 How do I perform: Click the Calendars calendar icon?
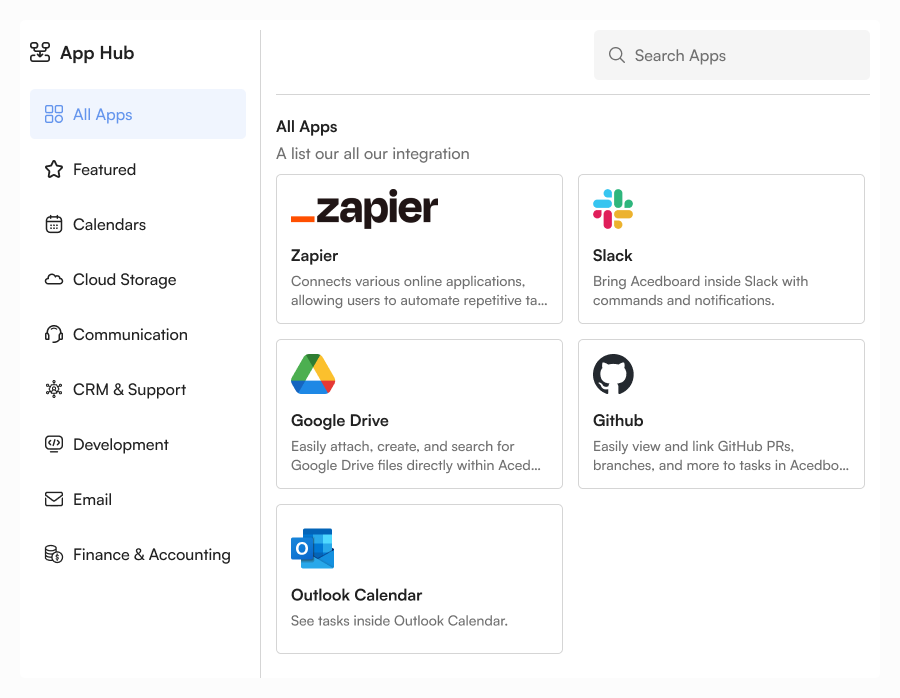pos(54,224)
